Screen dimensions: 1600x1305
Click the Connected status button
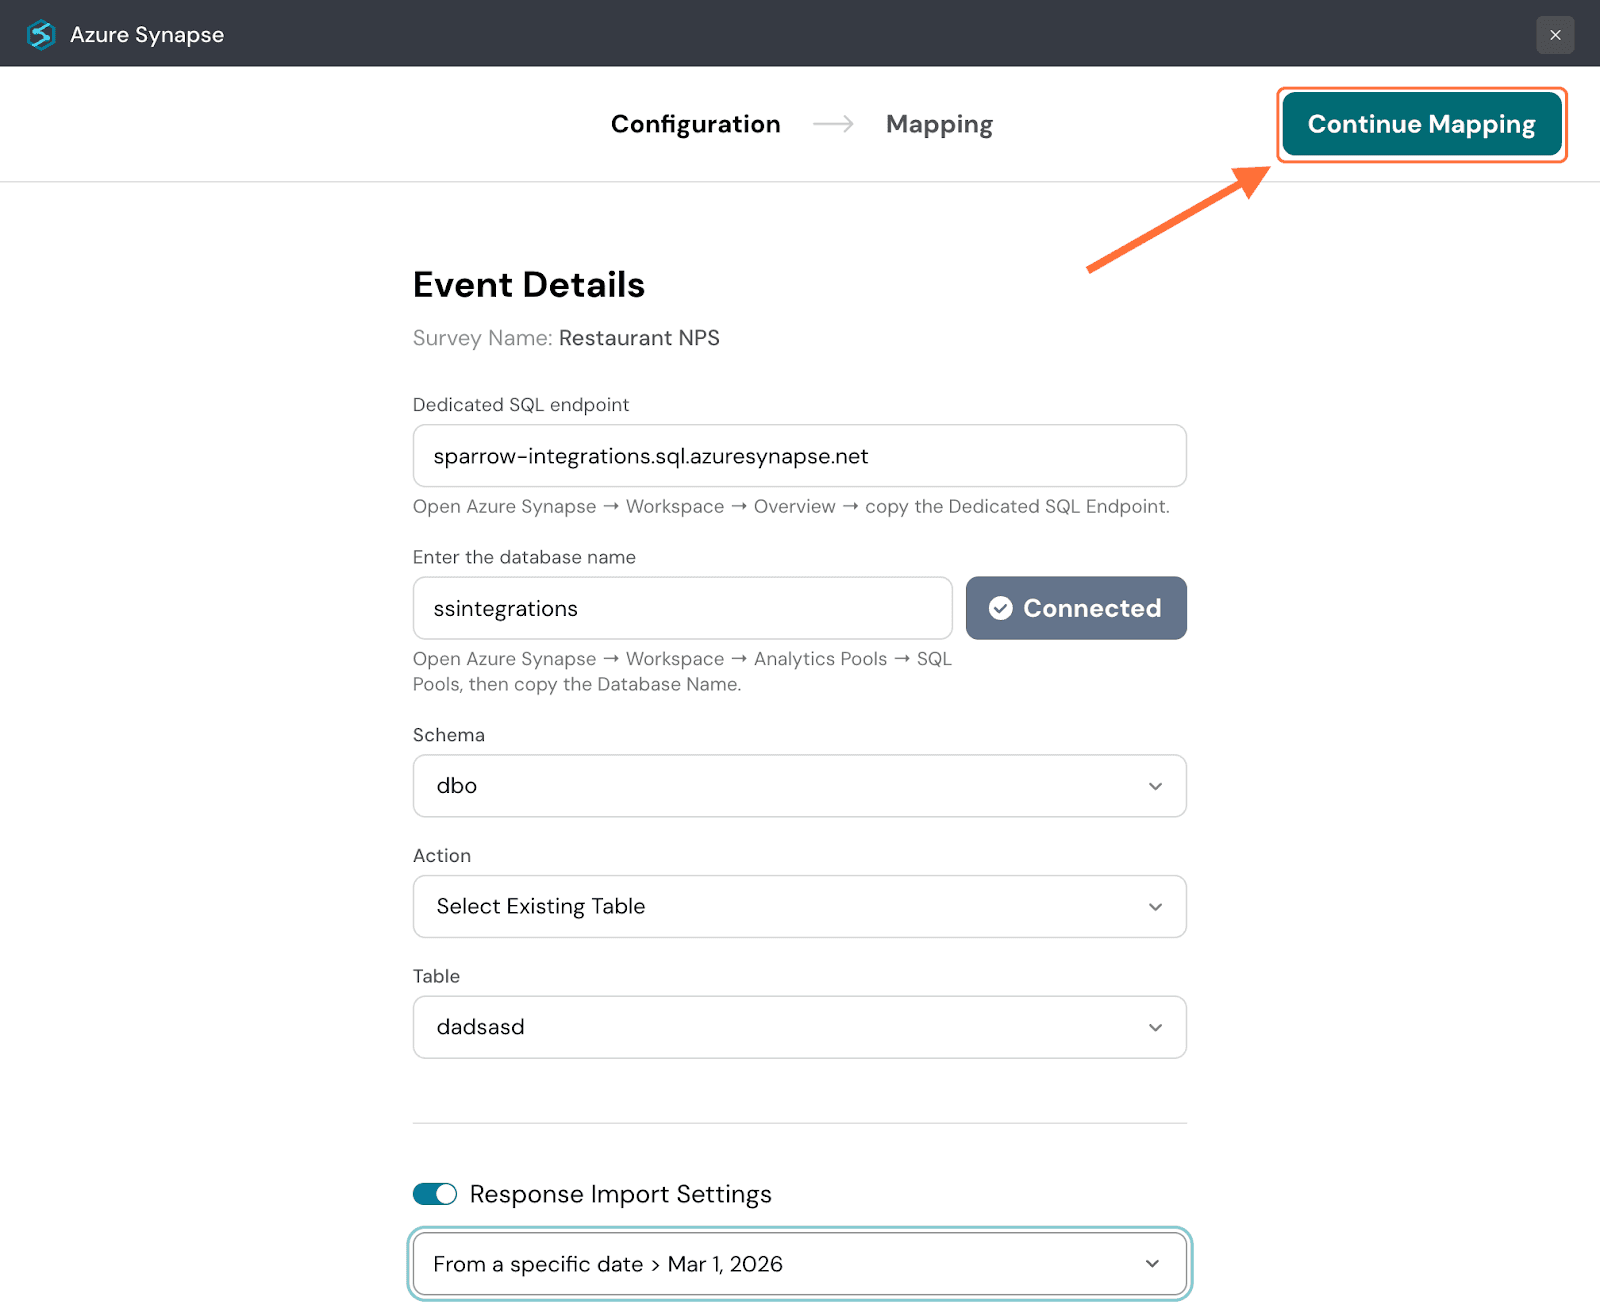coord(1076,608)
